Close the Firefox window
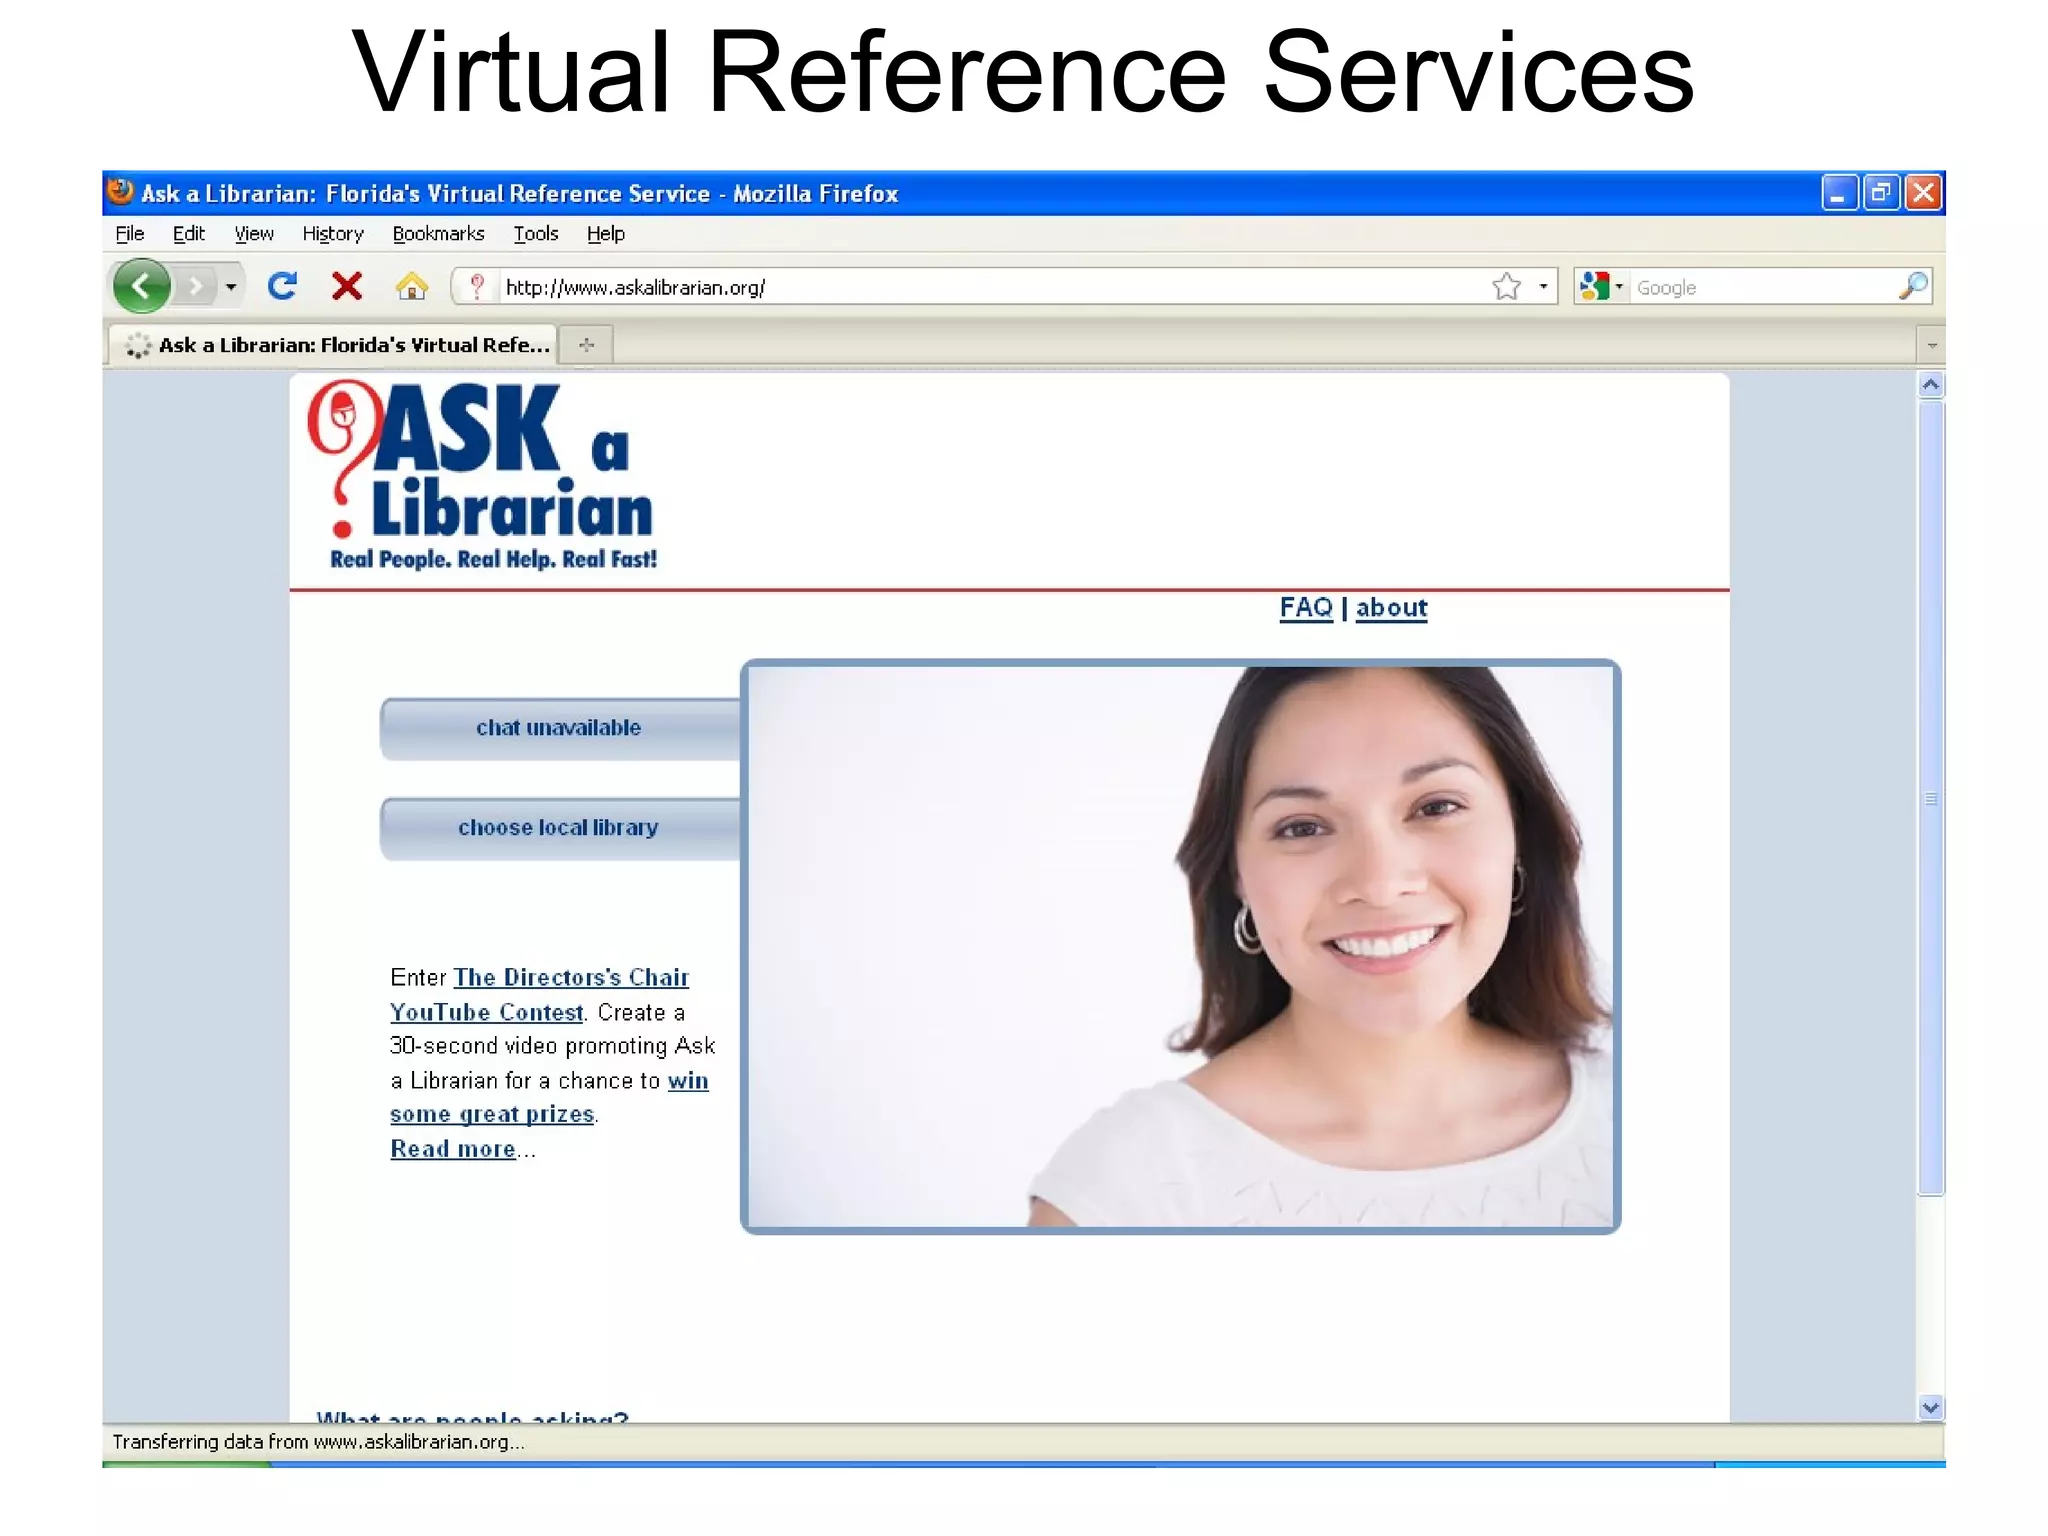The width and height of the screenshot is (2048, 1536). point(1923,192)
